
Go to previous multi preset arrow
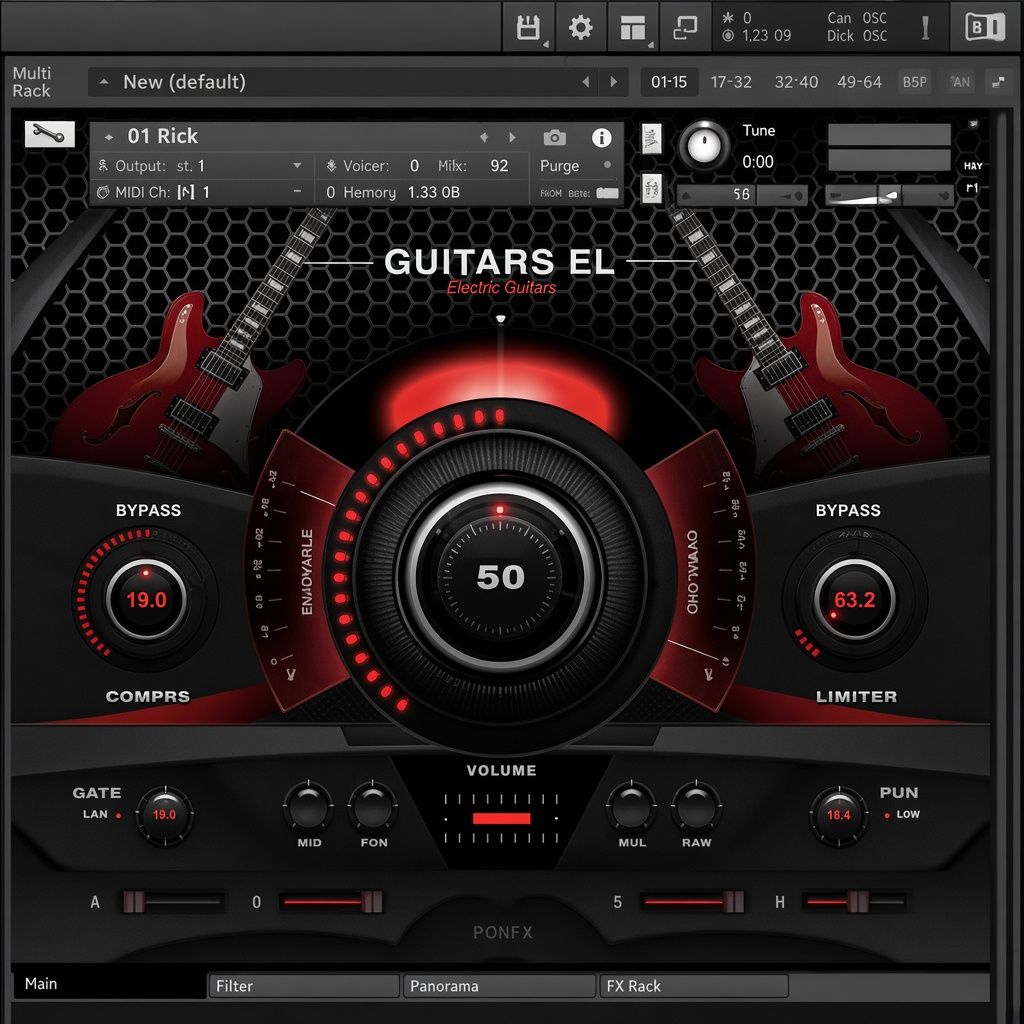[586, 82]
